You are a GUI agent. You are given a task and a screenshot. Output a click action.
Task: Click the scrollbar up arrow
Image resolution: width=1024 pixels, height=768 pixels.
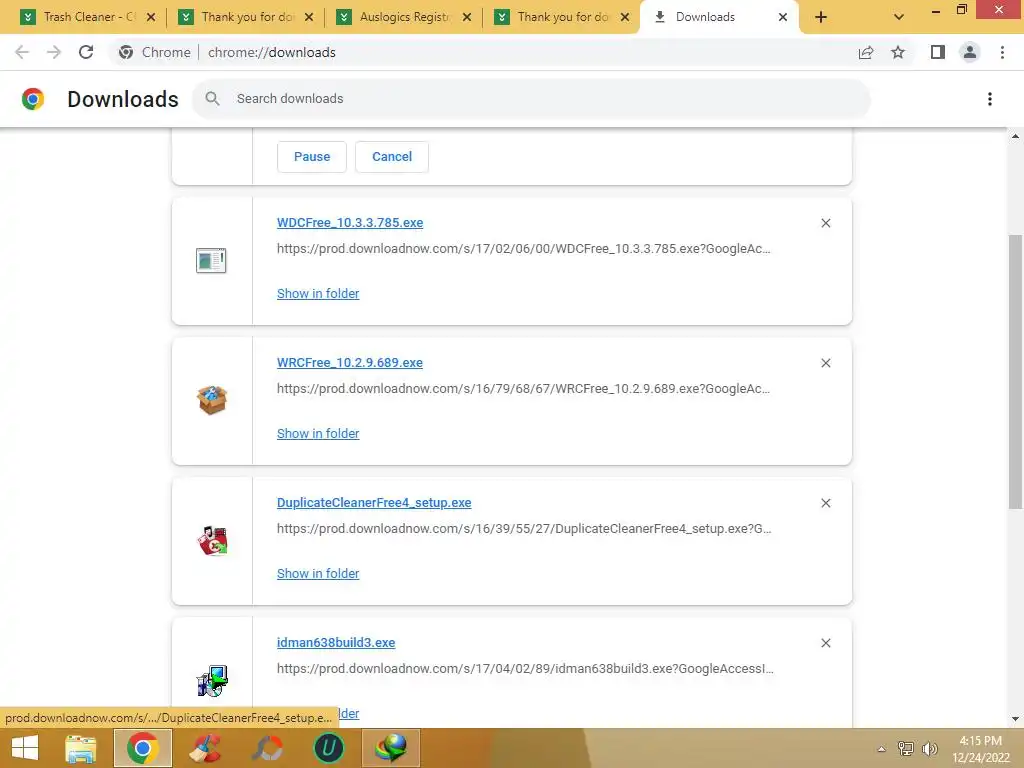(x=1015, y=136)
